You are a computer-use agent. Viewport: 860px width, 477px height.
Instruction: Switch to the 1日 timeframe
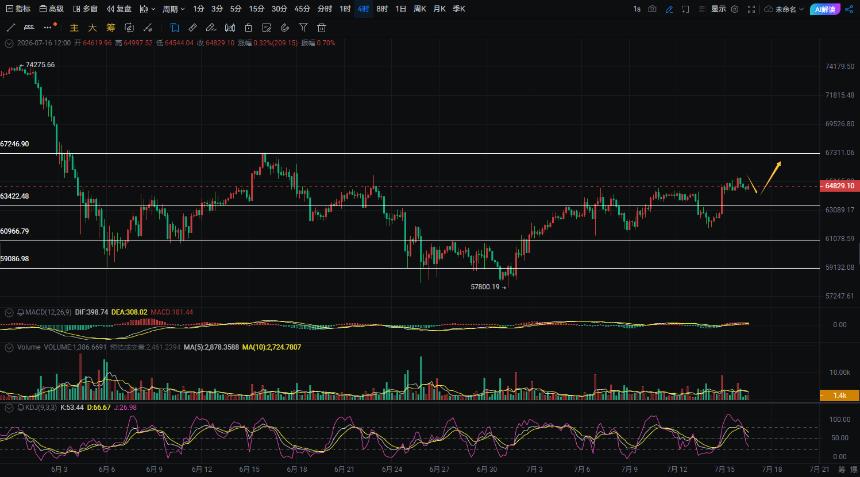click(x=401, y=9)
